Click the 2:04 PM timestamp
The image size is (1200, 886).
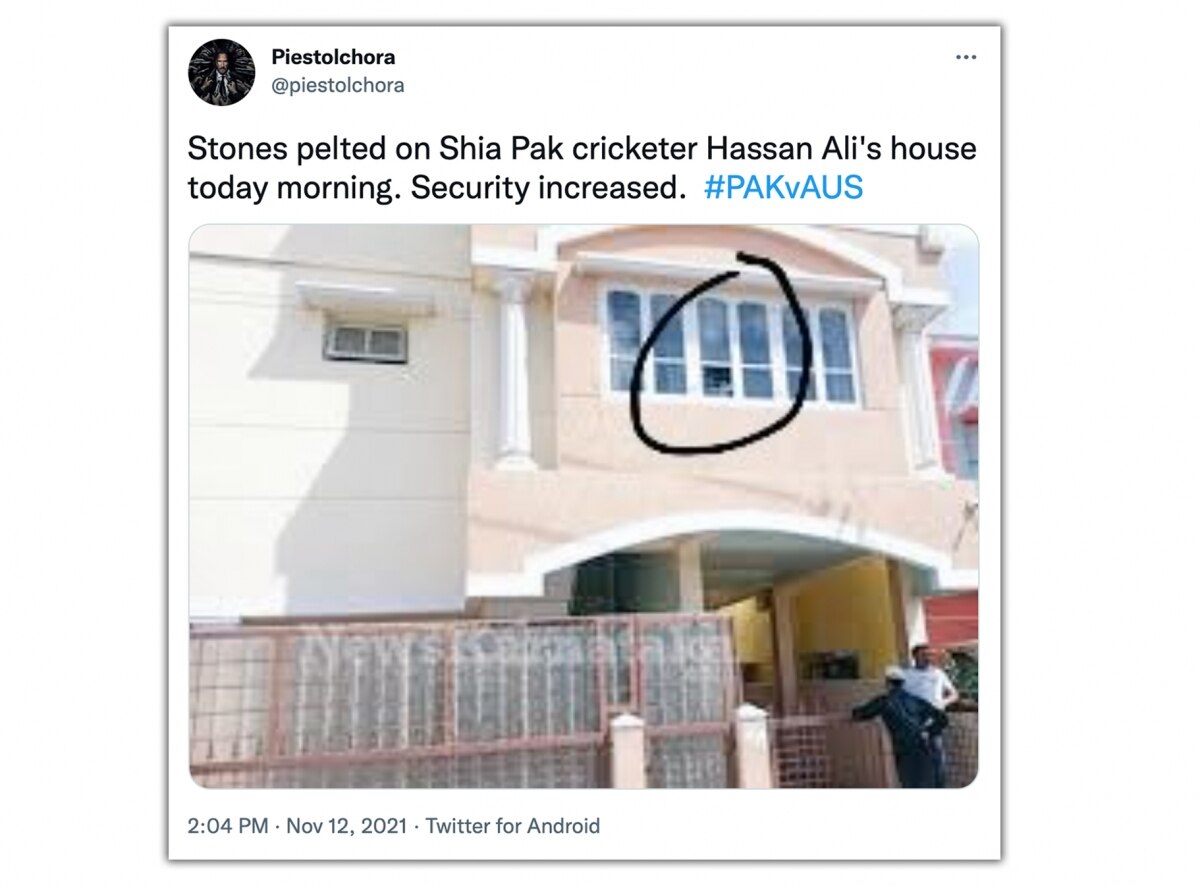[227, 826]
